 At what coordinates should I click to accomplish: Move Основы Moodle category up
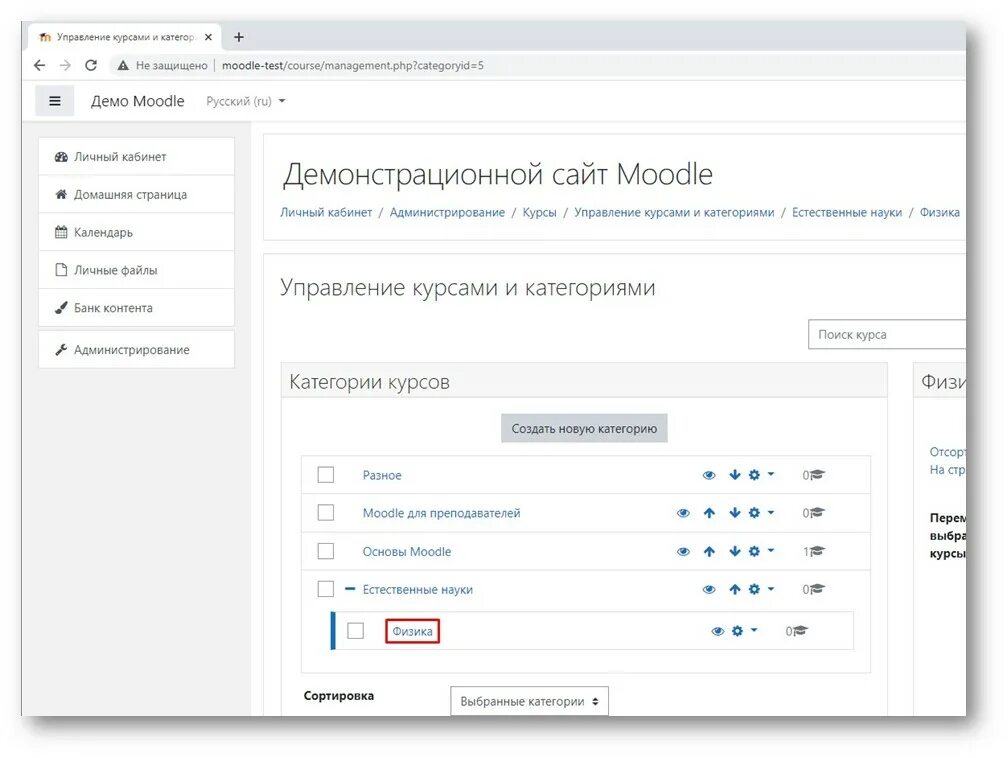(709, 552)
